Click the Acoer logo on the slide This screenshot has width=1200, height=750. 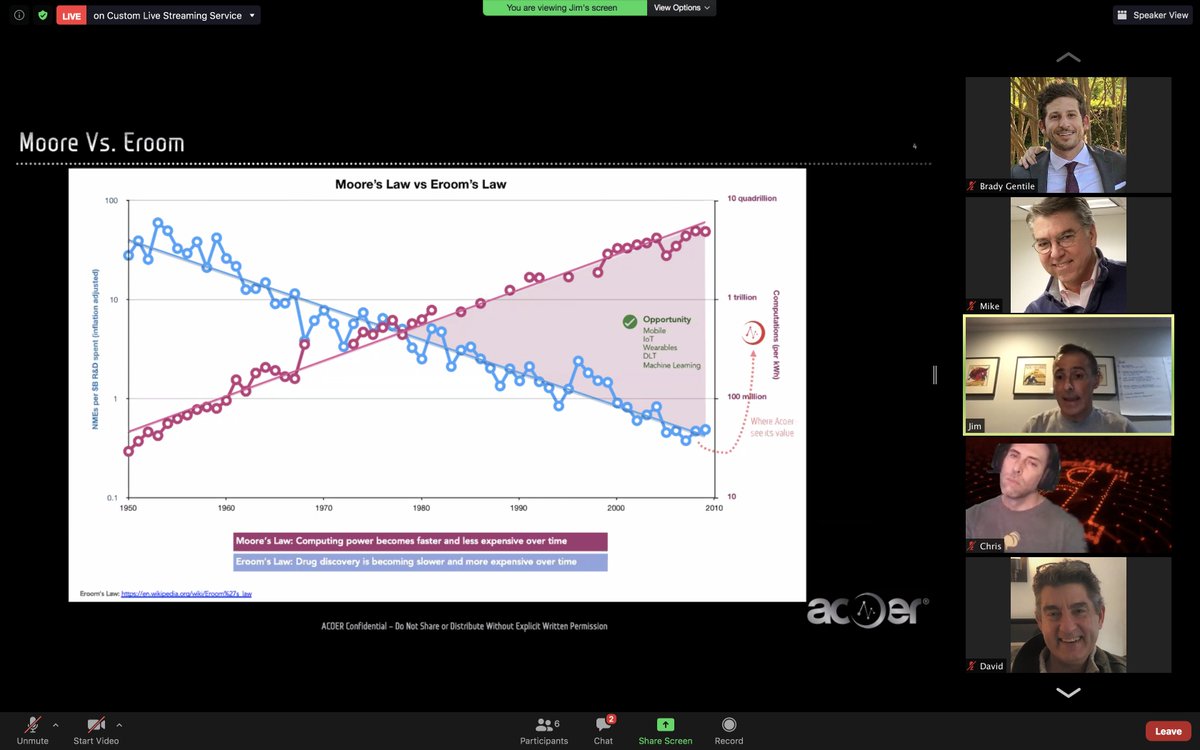(x=868, y=611)
